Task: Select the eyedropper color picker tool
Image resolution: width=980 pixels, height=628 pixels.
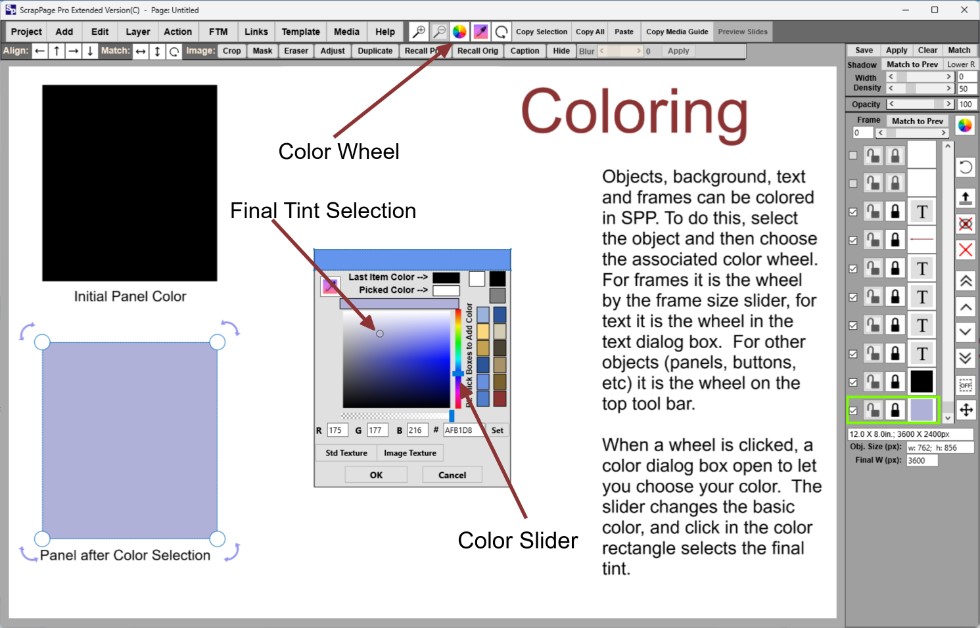Action: (x=480, y=32)
